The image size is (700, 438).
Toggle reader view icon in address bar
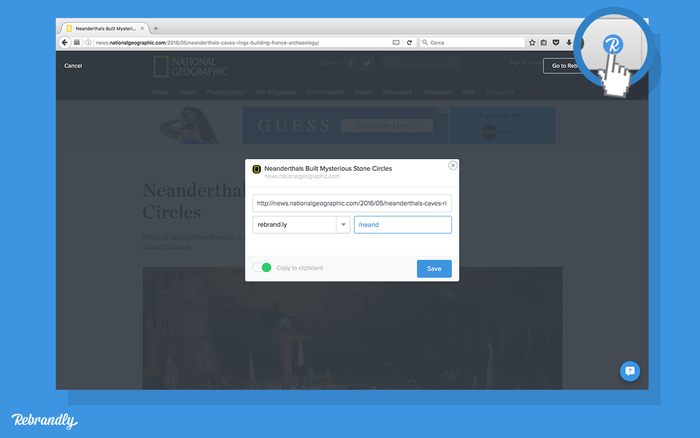tap(396, 42)
